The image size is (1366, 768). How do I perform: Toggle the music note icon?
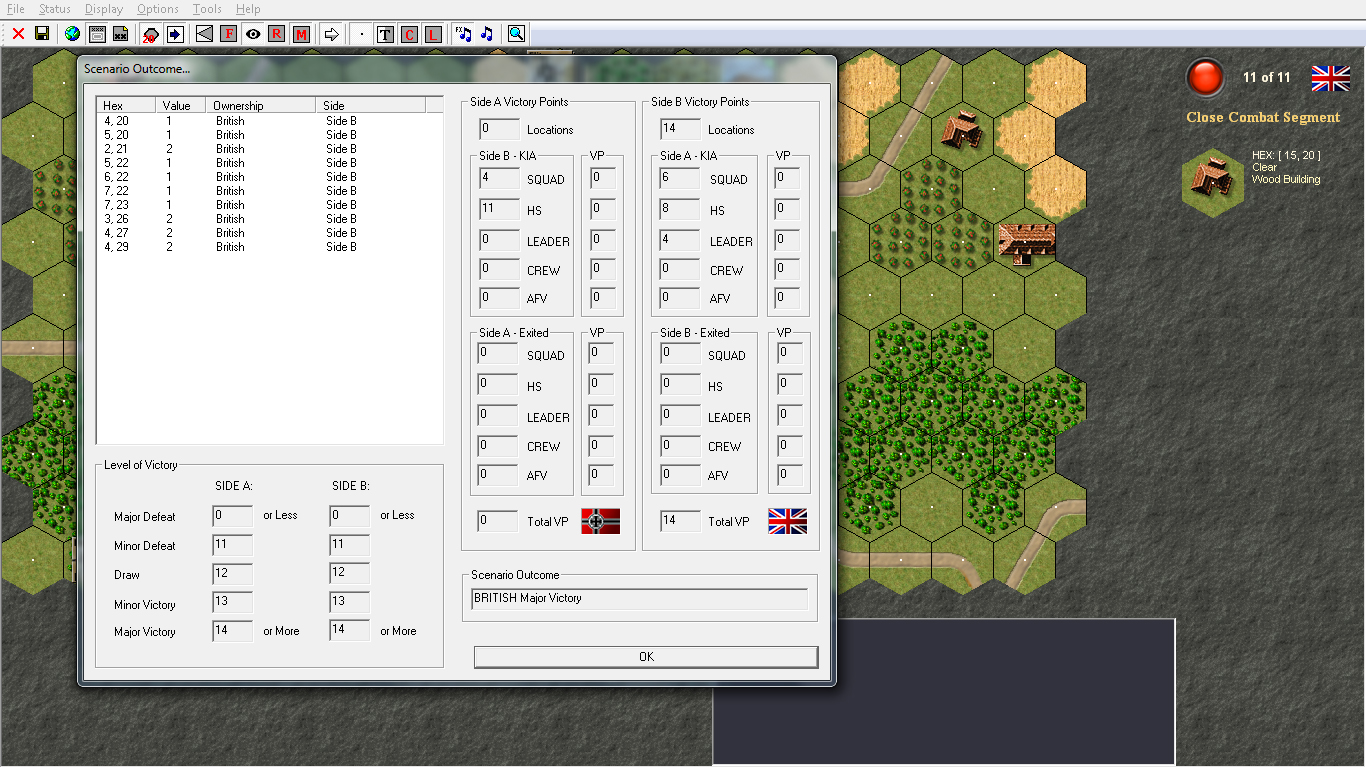(487, 34)
